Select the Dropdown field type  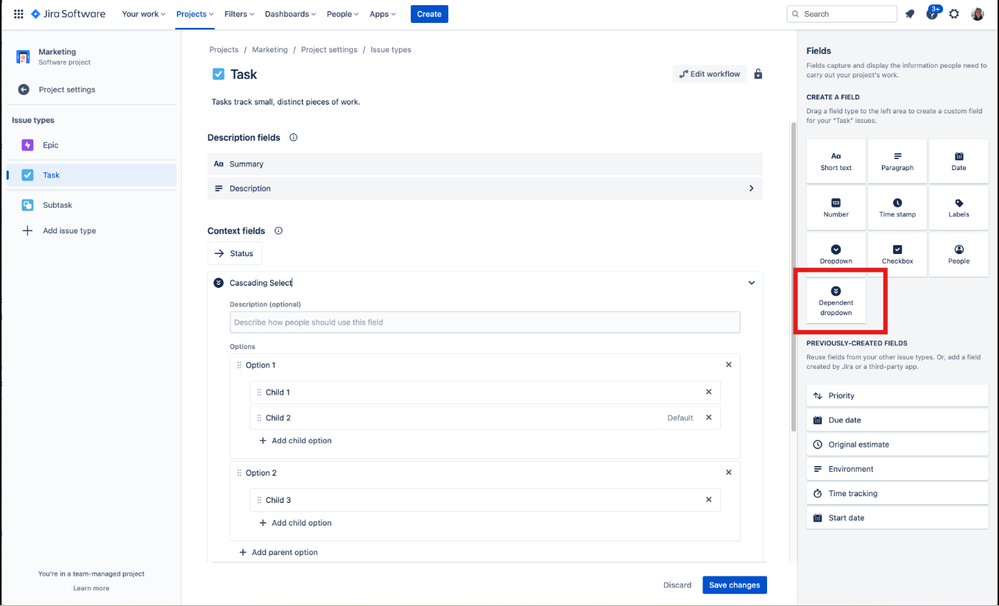pos(836,254)
